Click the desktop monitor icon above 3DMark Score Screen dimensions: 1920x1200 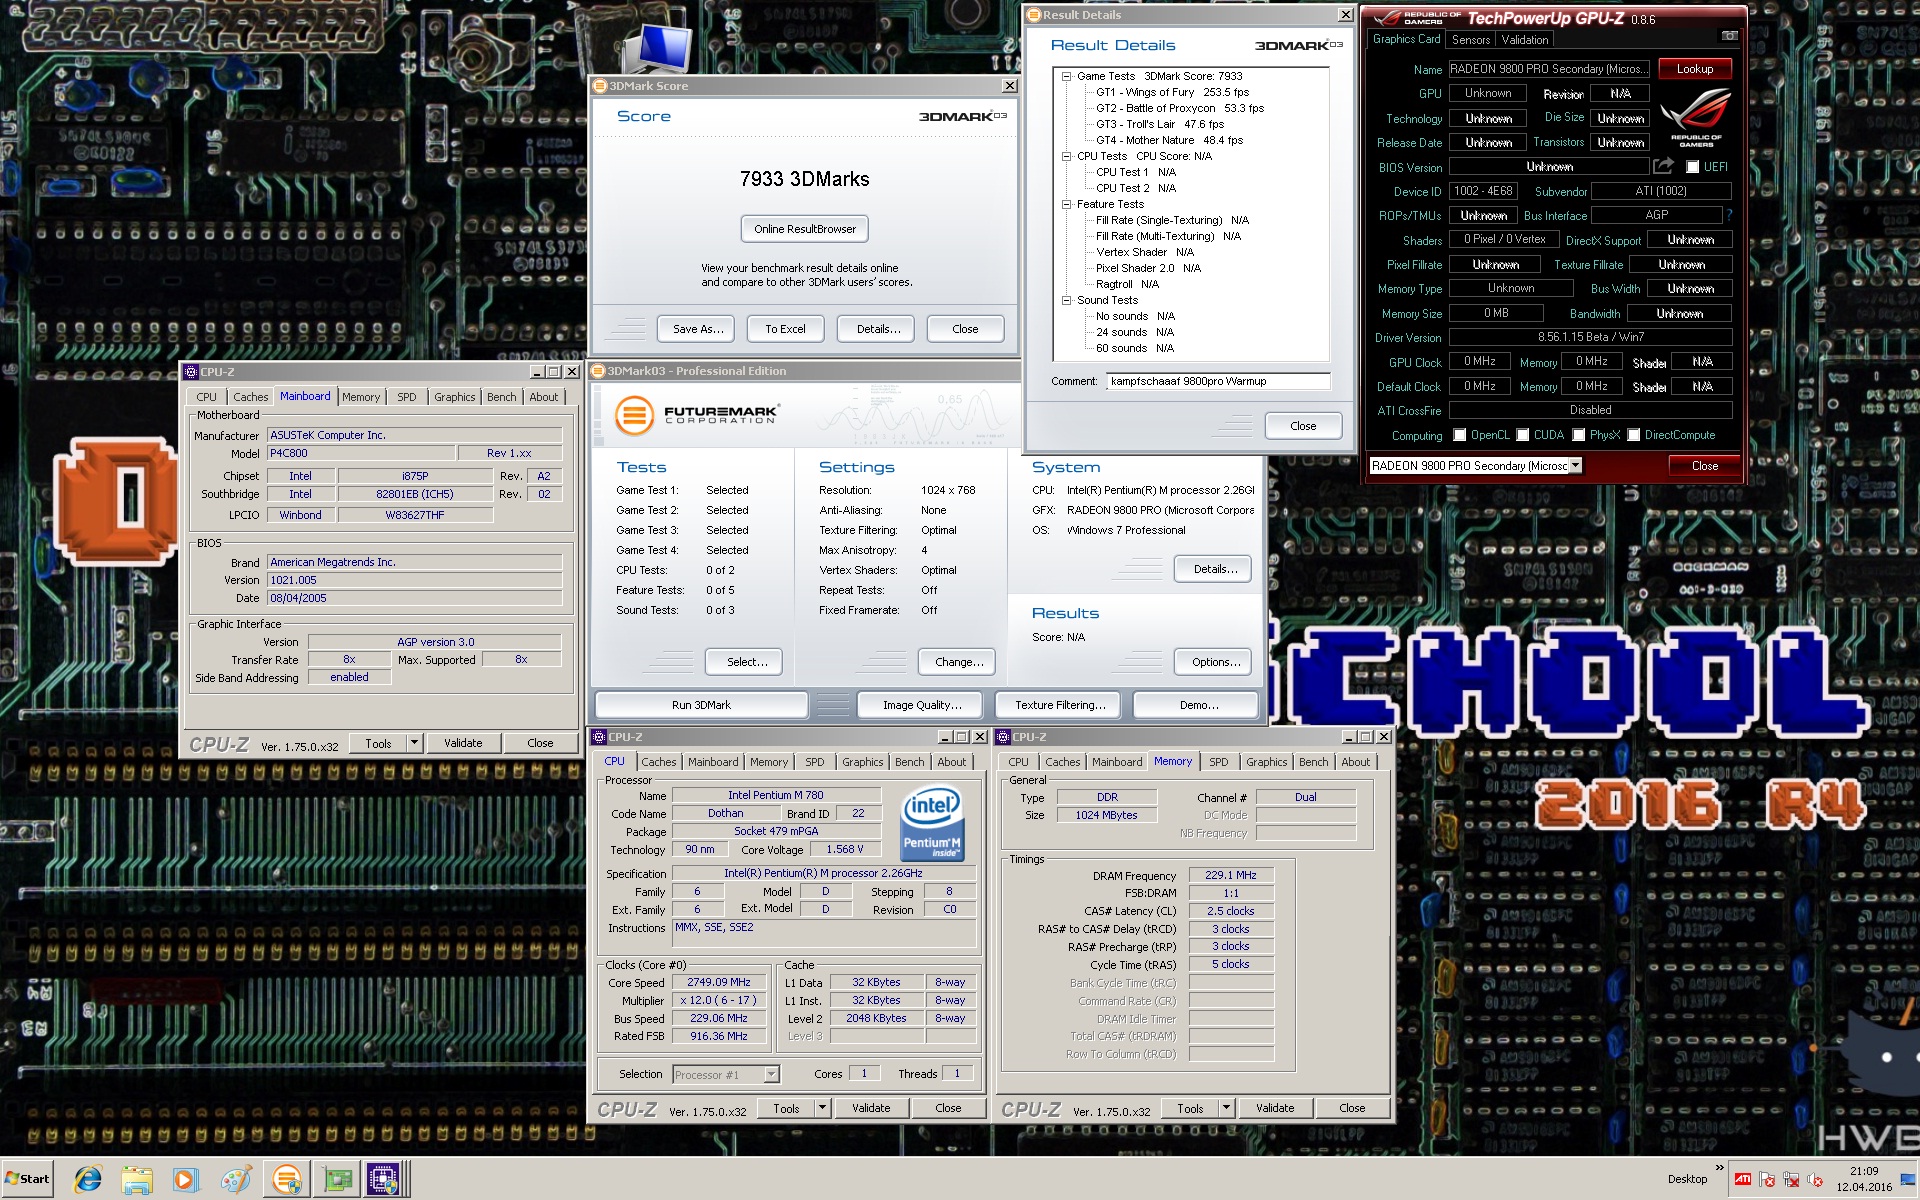coord(660,48)
